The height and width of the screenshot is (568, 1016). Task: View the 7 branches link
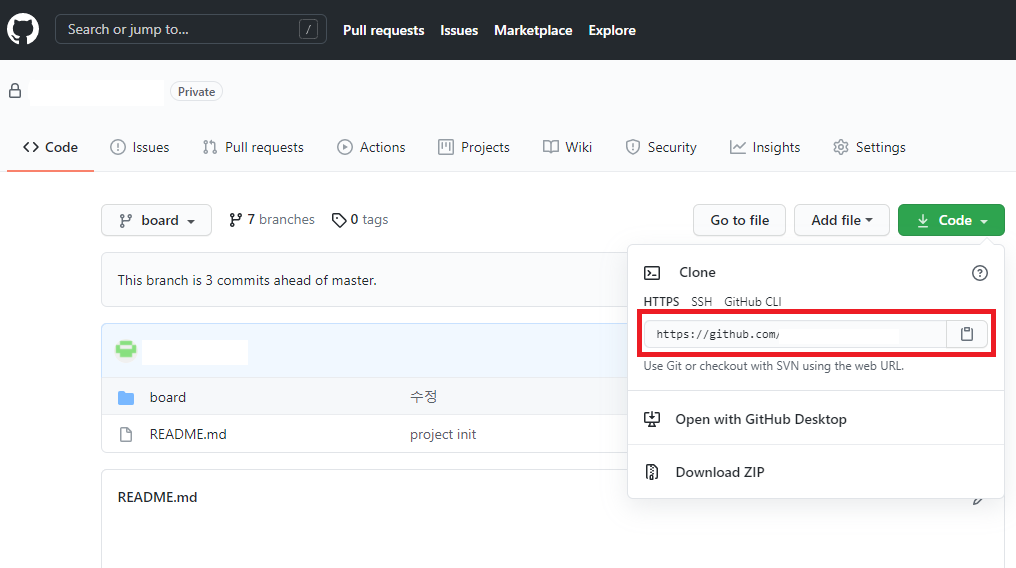point(271,220)
